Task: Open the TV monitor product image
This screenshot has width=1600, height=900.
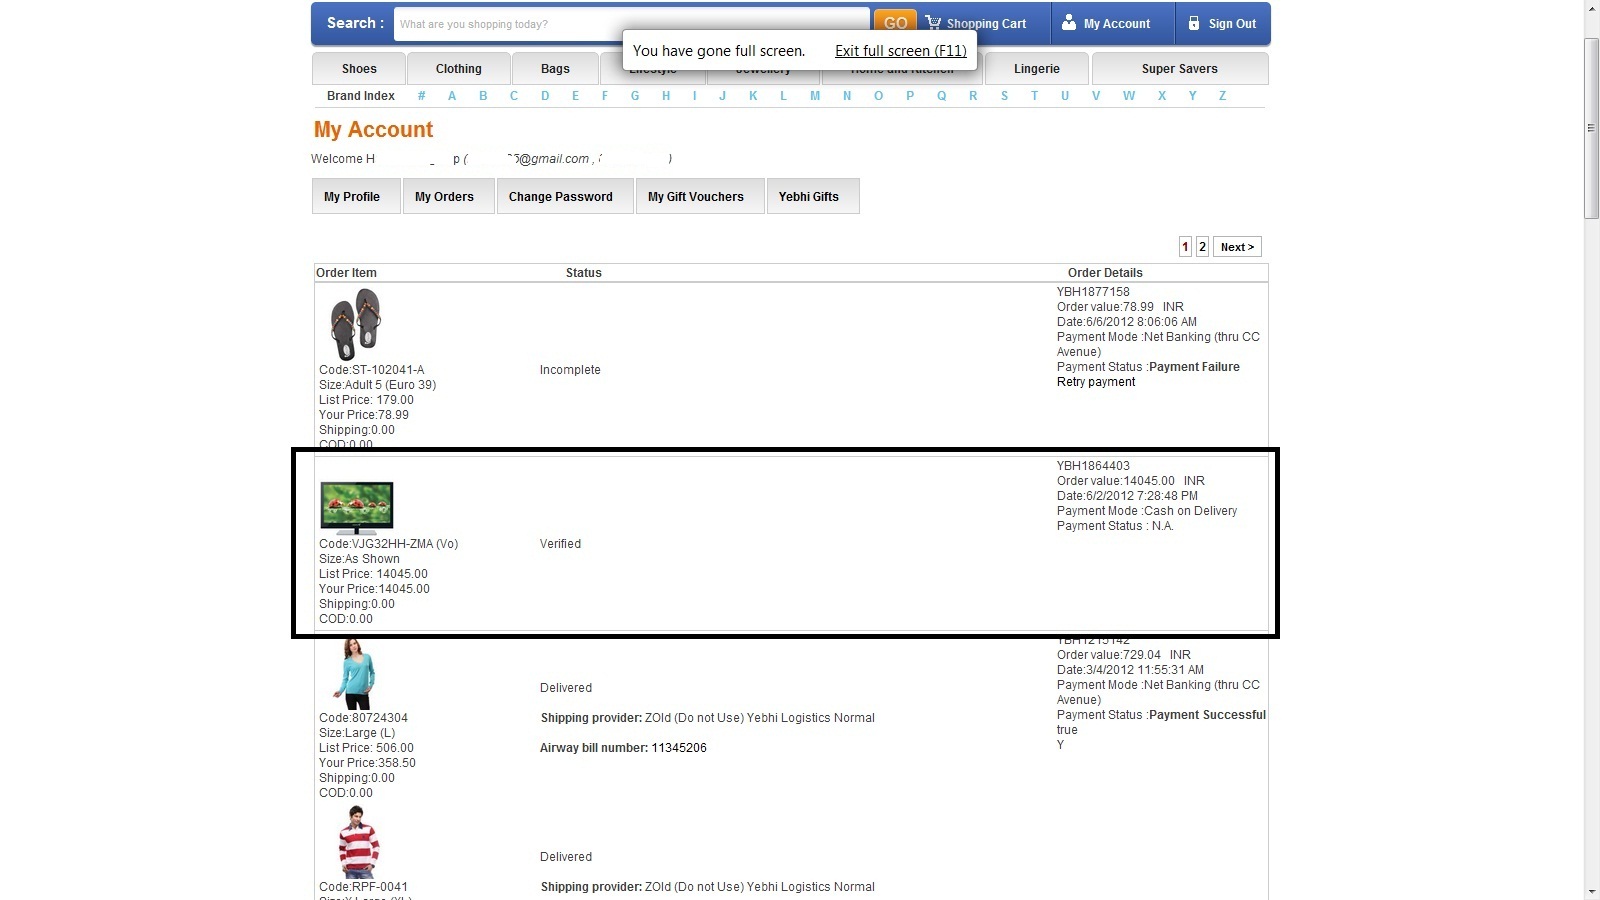Action: click(356, 507)
